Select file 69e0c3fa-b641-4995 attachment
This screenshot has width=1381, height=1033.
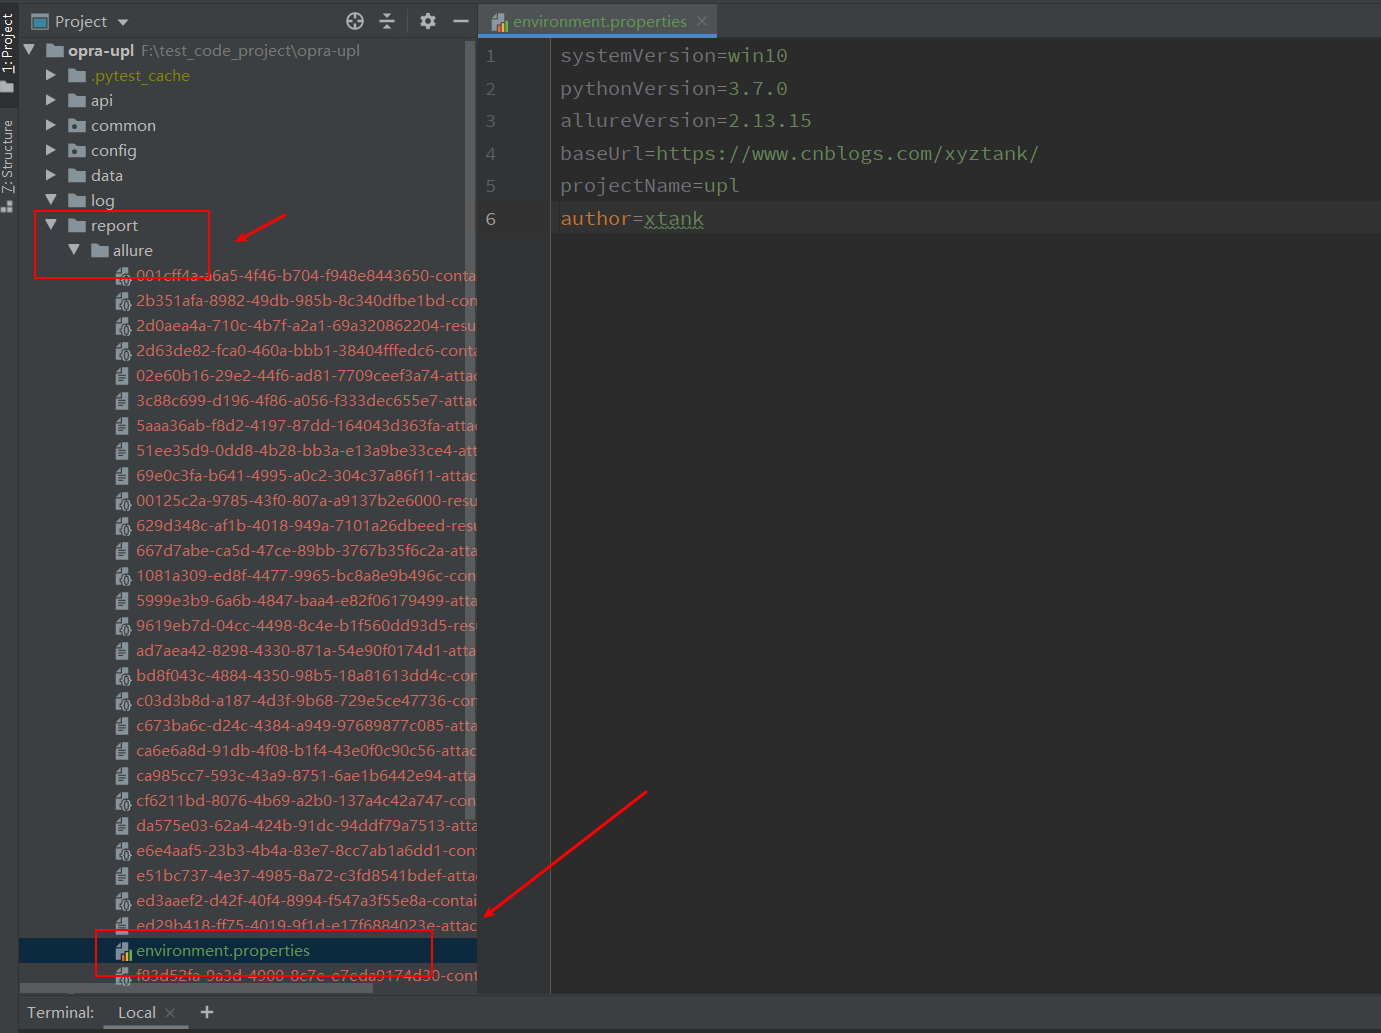(x=306, y=475)
